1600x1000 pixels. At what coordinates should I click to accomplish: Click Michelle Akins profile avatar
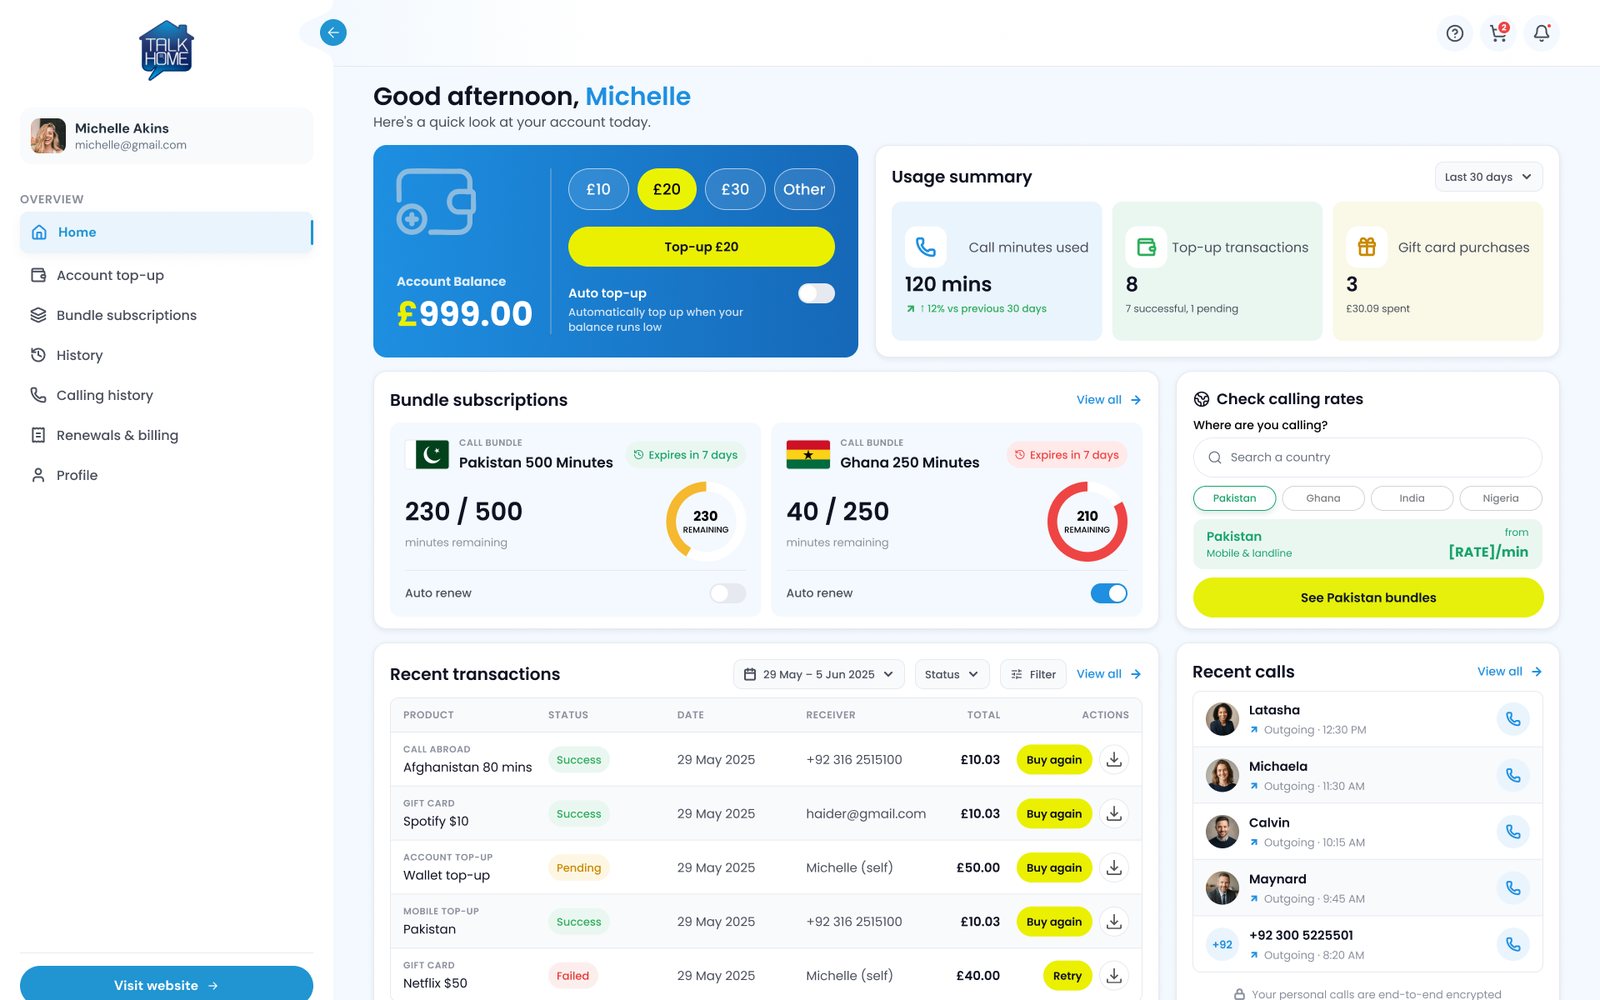pos(48,136)
